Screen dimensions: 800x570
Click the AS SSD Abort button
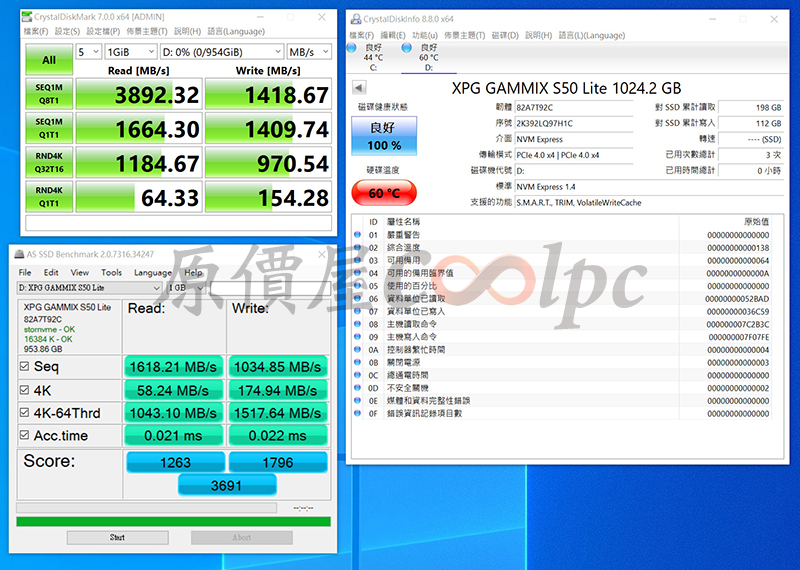(242, 537)
